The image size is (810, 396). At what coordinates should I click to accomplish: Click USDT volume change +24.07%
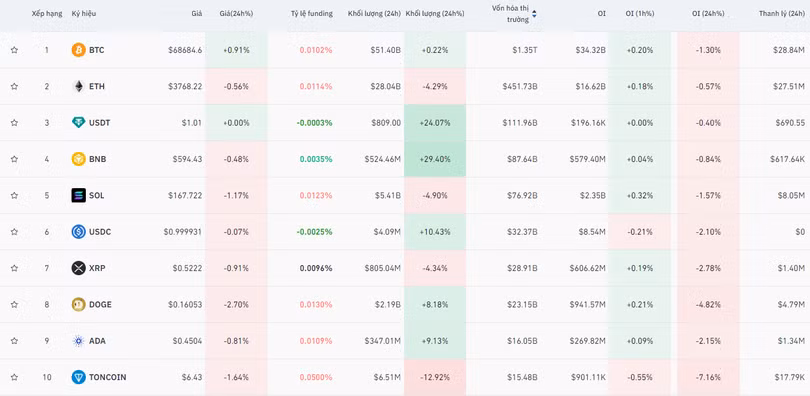435,123
